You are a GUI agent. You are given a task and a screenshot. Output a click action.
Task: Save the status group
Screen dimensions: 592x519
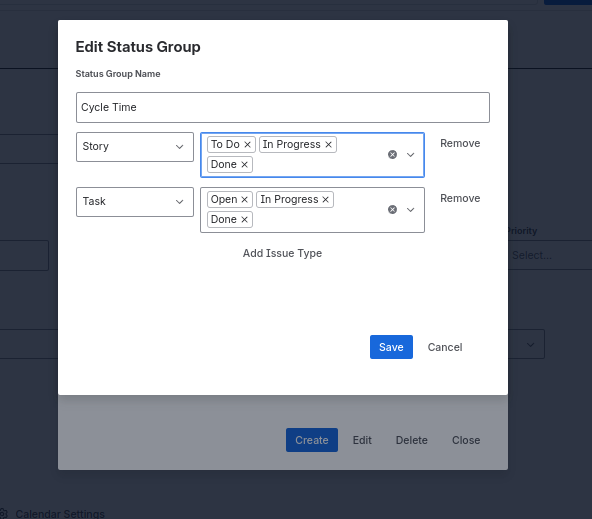[391, 347]
